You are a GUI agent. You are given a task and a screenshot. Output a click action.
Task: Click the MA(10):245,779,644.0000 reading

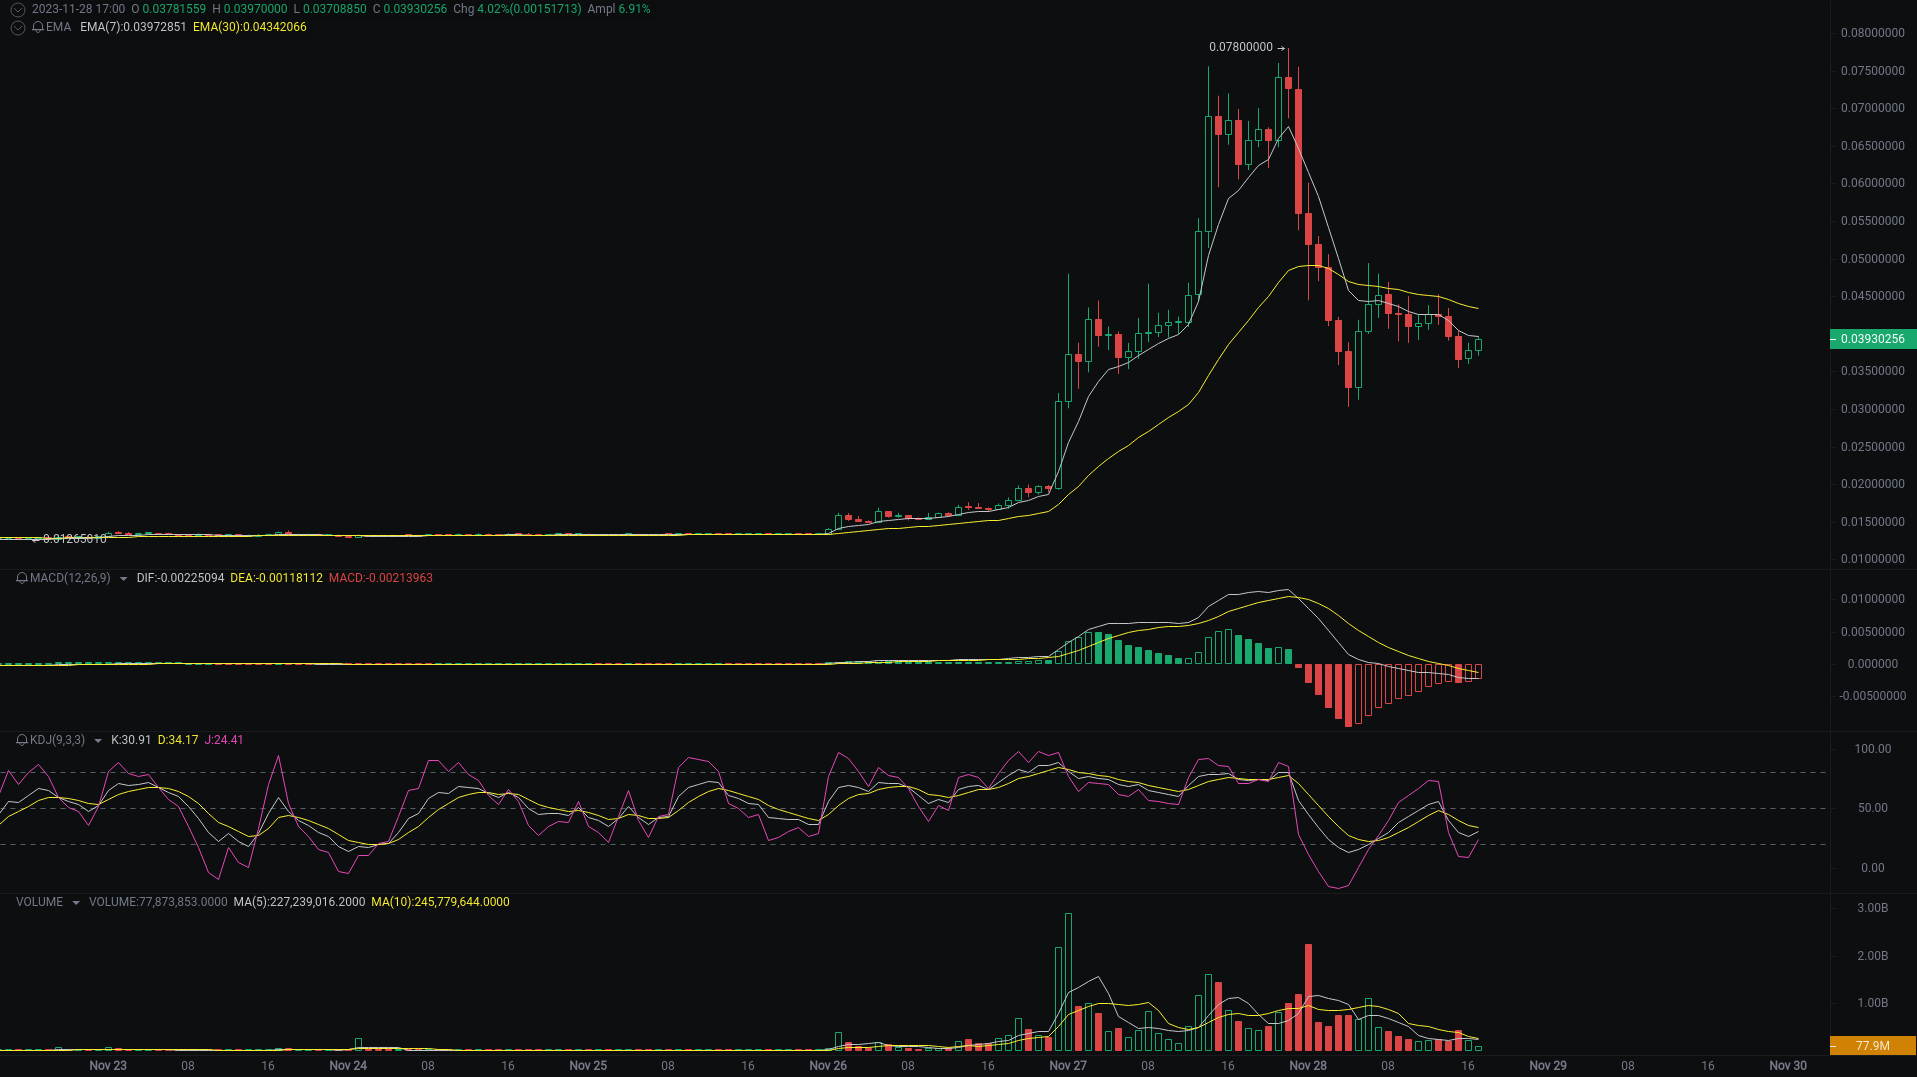coord(440,902)
